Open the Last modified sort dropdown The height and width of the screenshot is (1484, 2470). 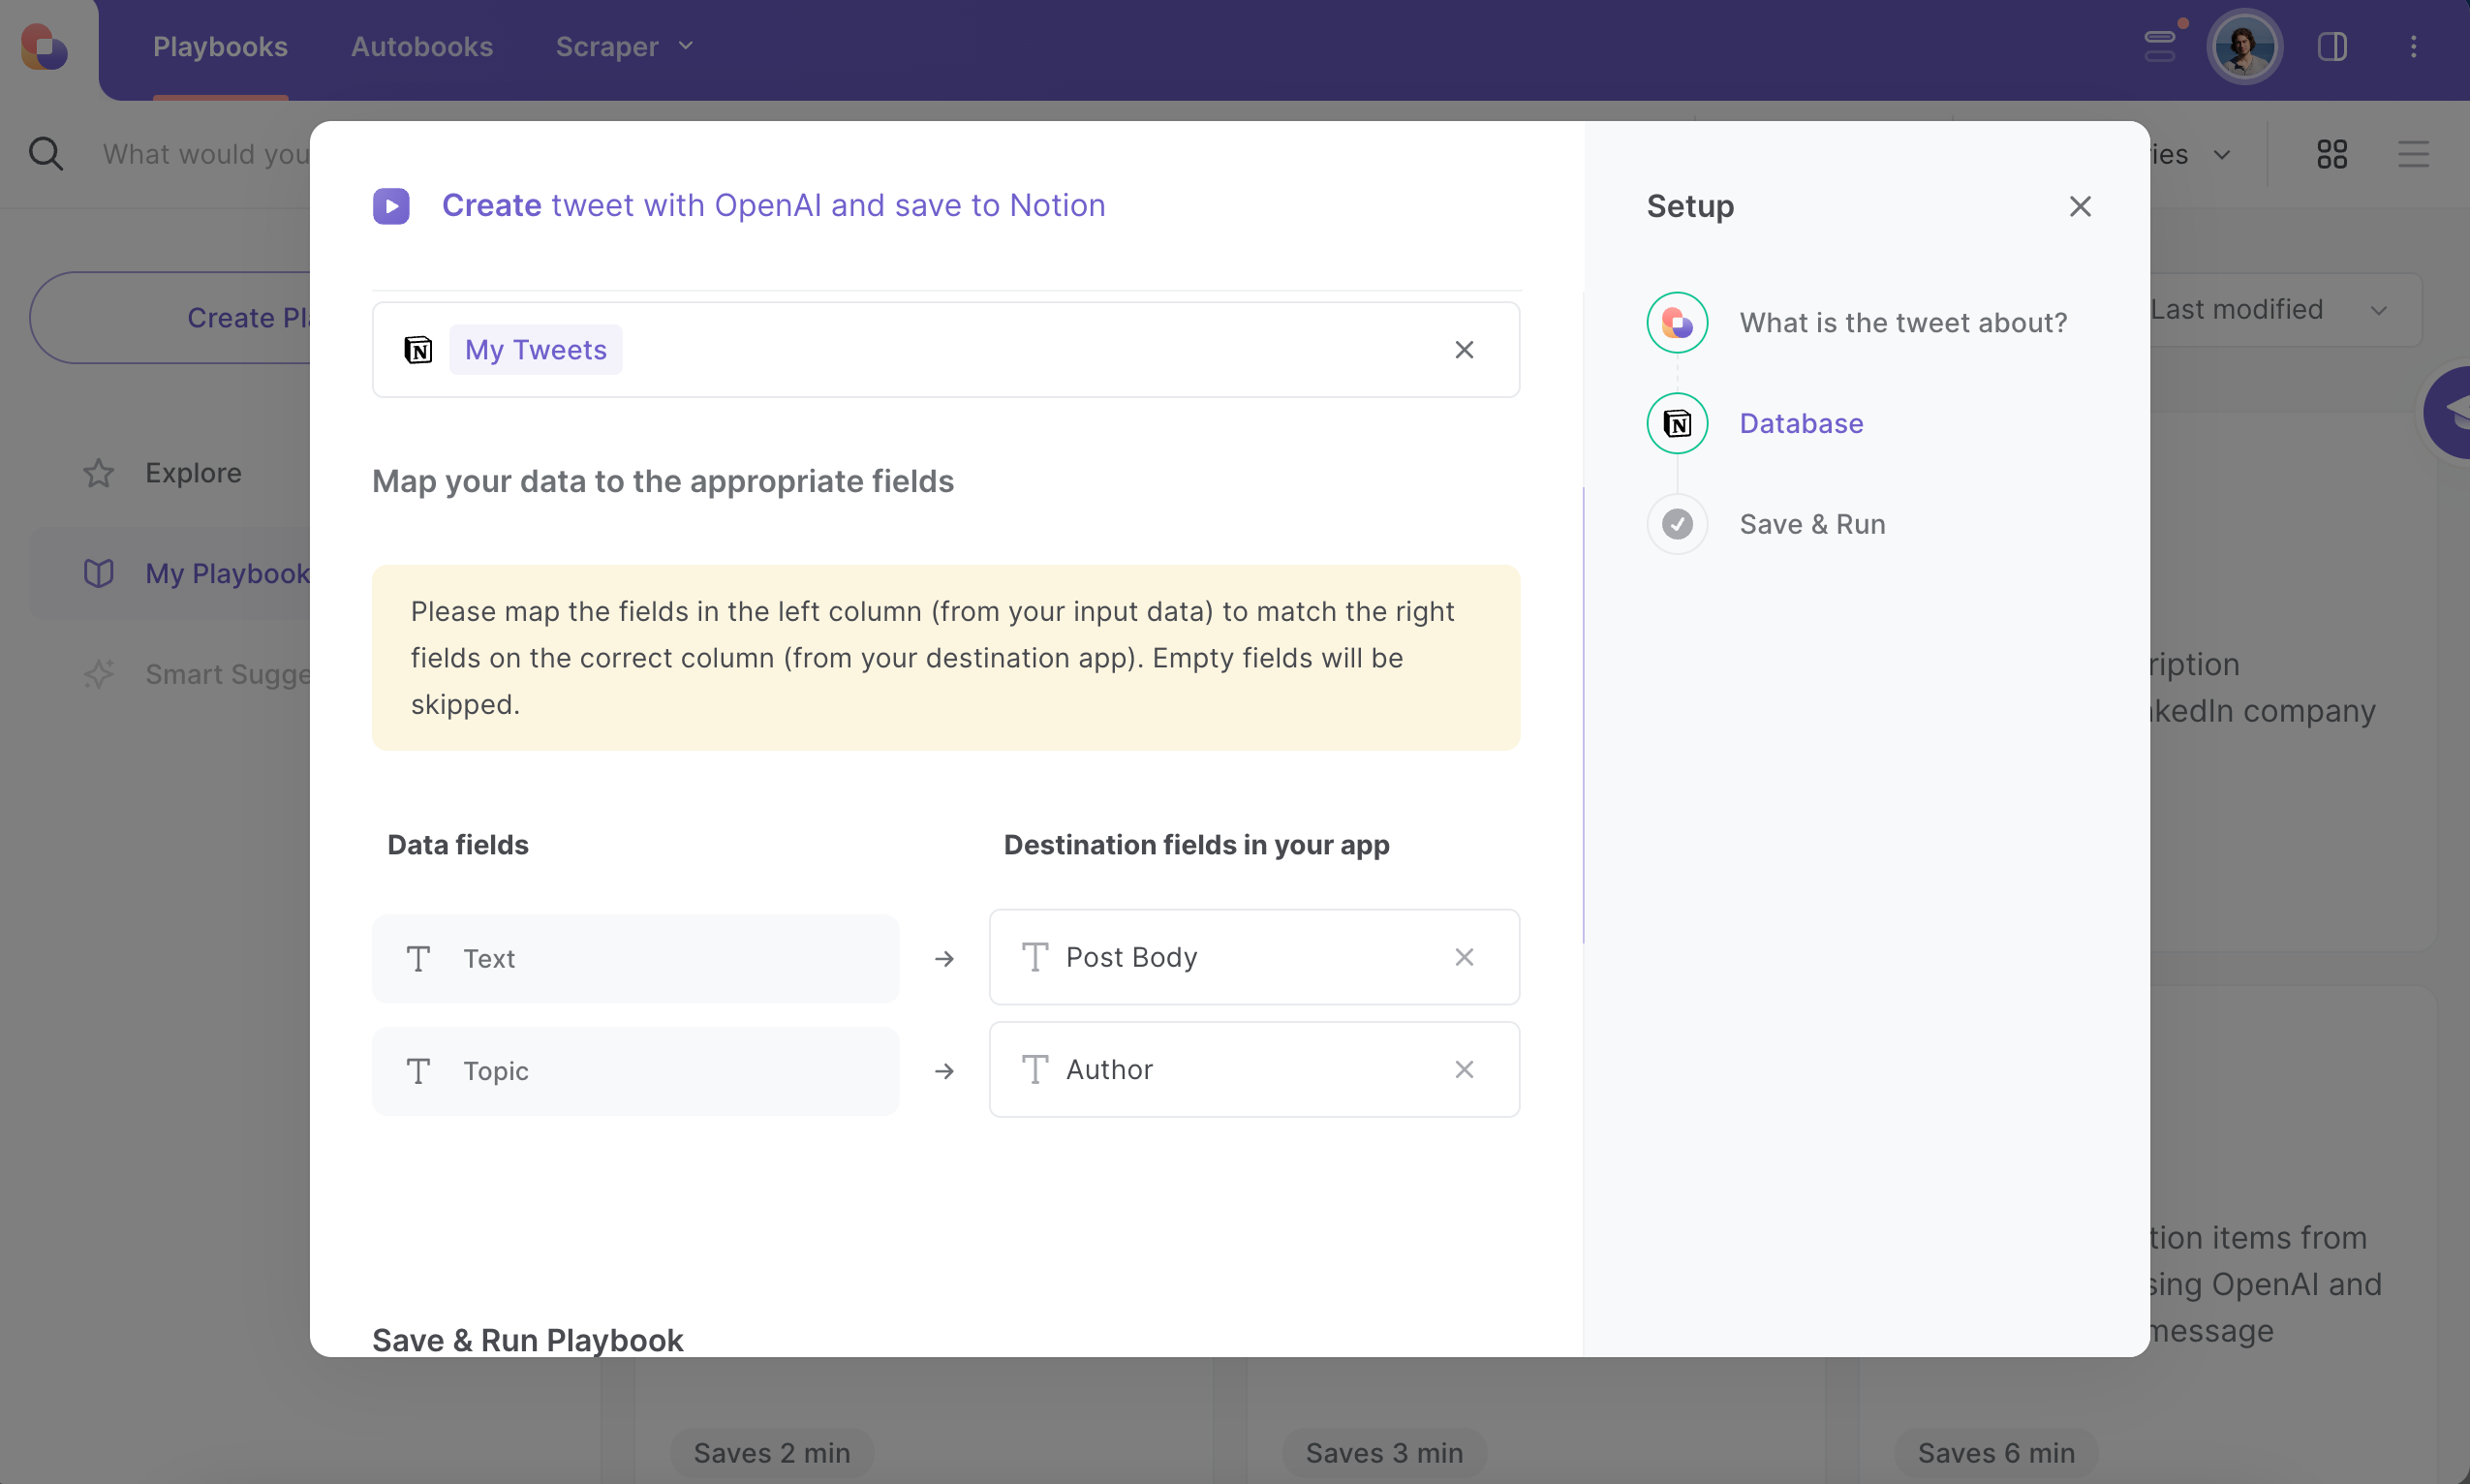(2284, 310)
